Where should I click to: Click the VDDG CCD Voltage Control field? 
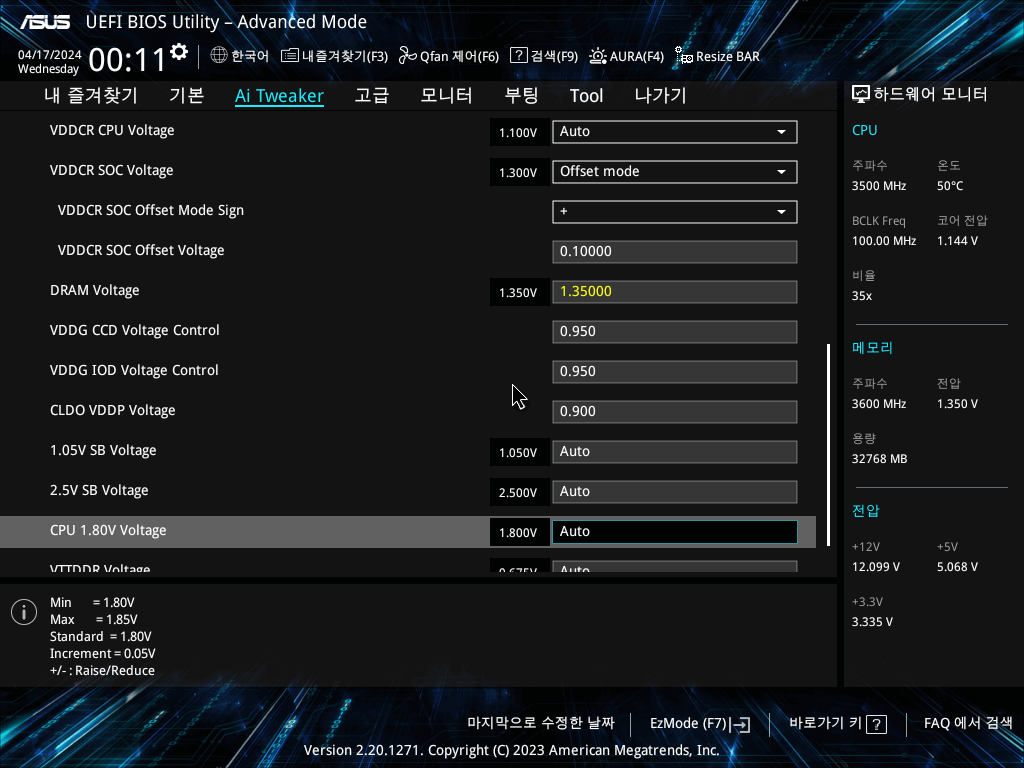[675, 332]
